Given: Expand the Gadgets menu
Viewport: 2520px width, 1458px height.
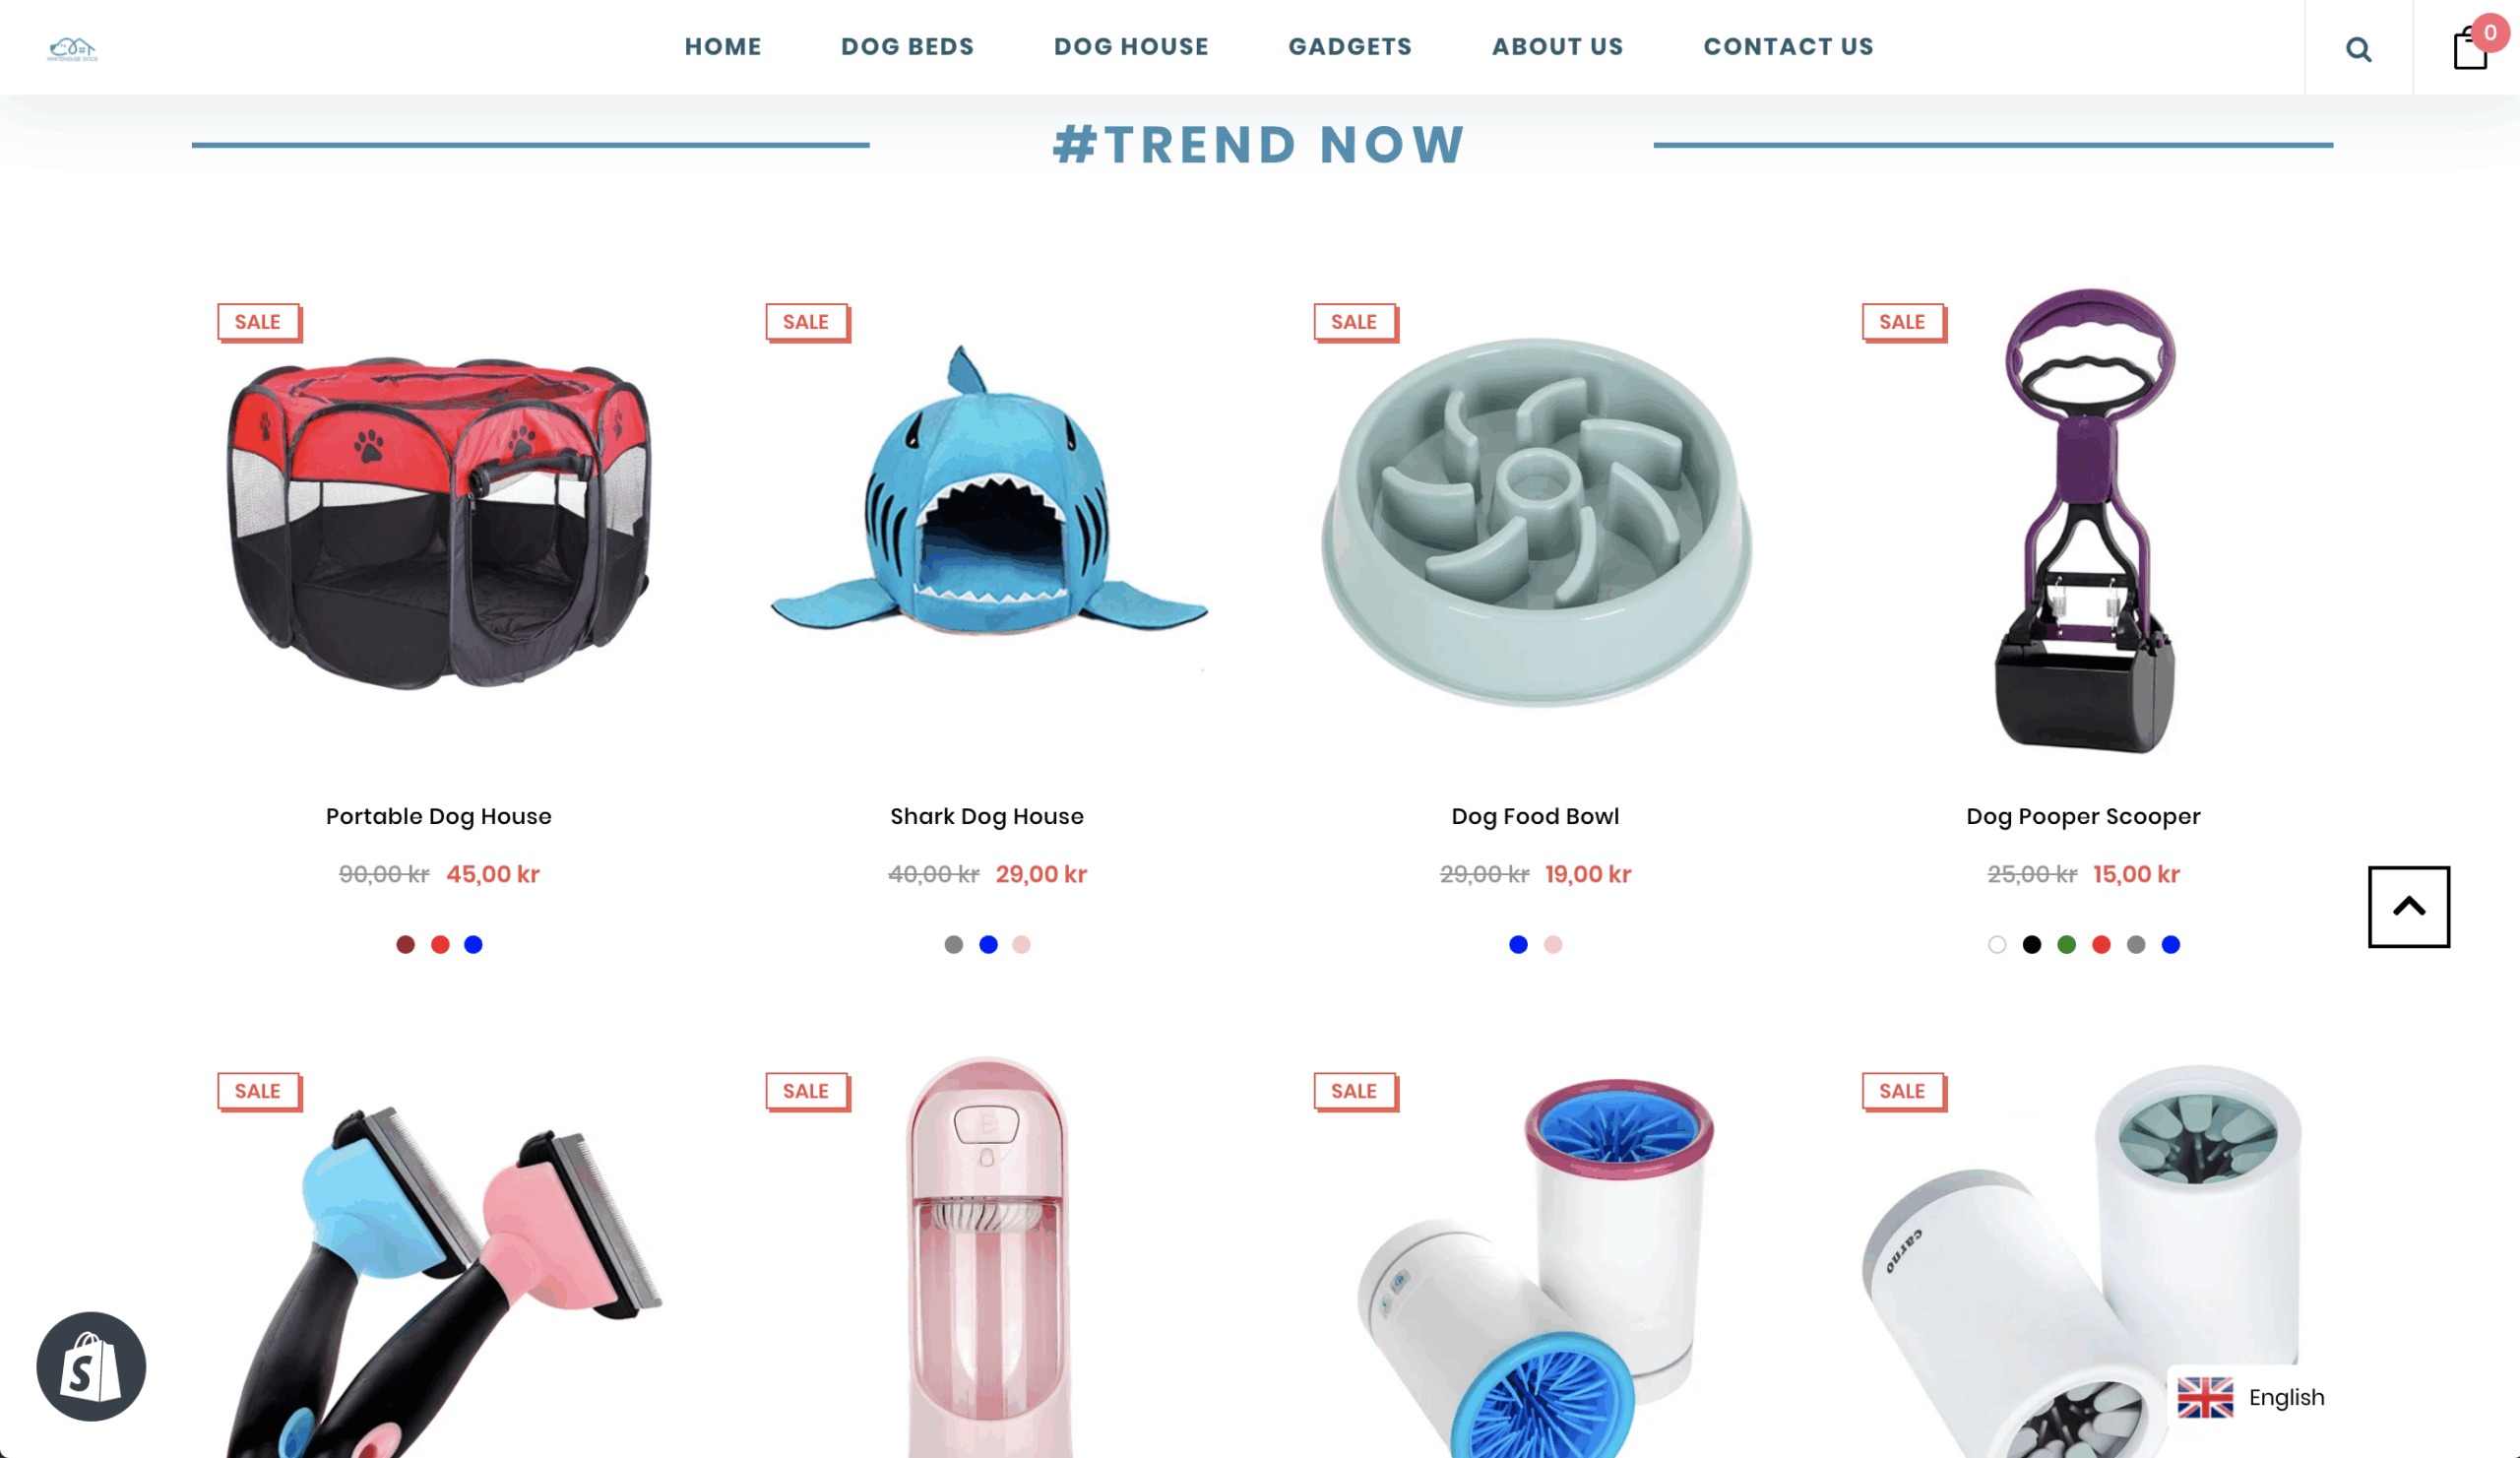Looking at the screenshot, I should point(1350,47).
